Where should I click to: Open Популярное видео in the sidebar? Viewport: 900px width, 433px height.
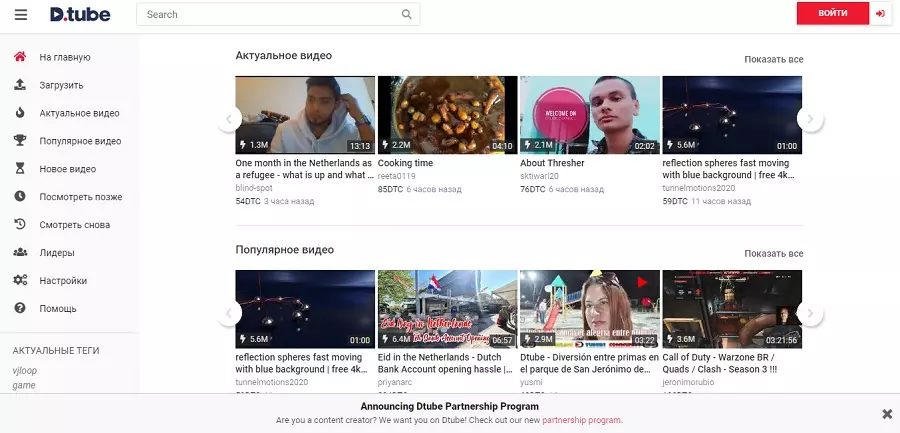pos(80,141)
